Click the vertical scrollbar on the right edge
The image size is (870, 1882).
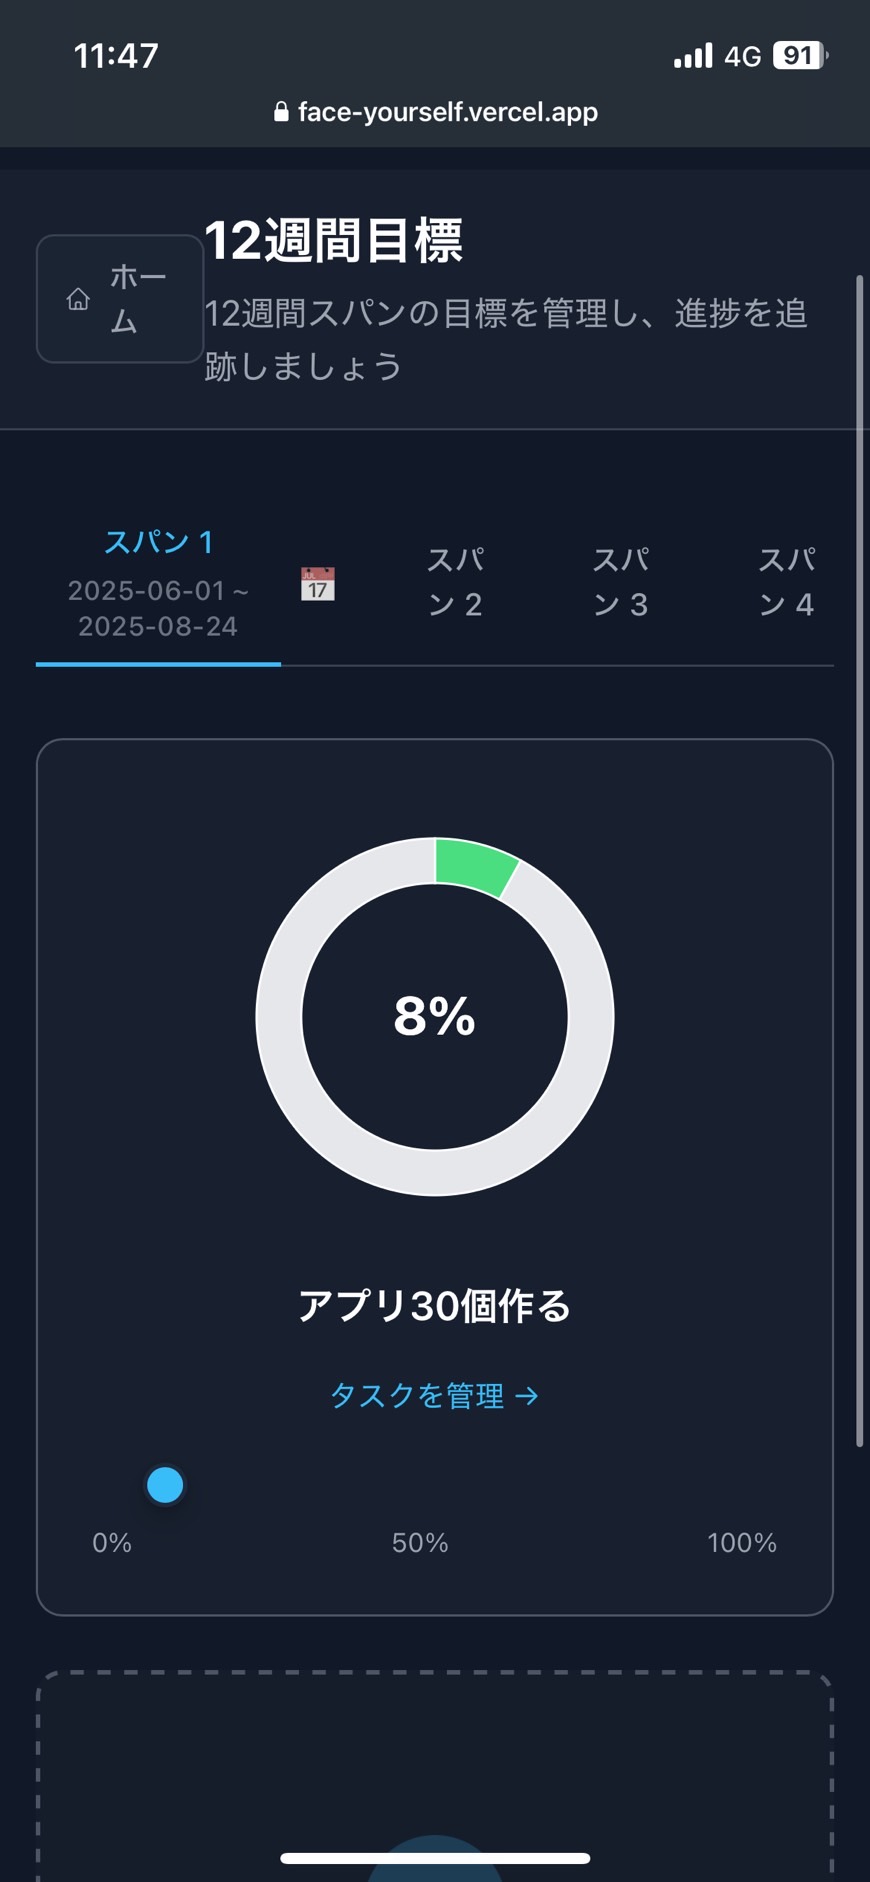pos(859,860)
